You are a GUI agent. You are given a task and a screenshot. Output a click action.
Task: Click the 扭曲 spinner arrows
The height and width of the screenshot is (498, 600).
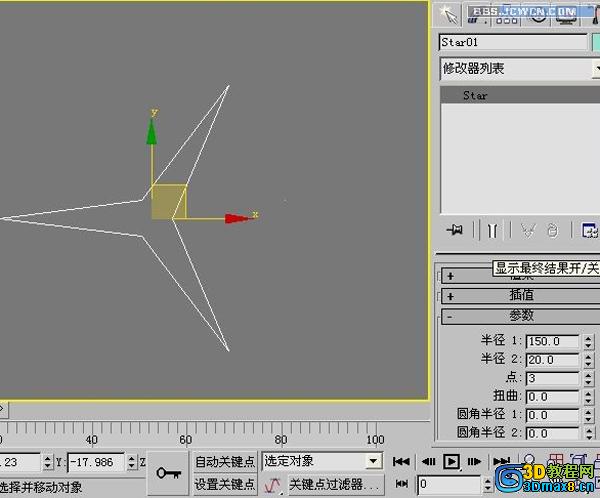tap(589, 397)
